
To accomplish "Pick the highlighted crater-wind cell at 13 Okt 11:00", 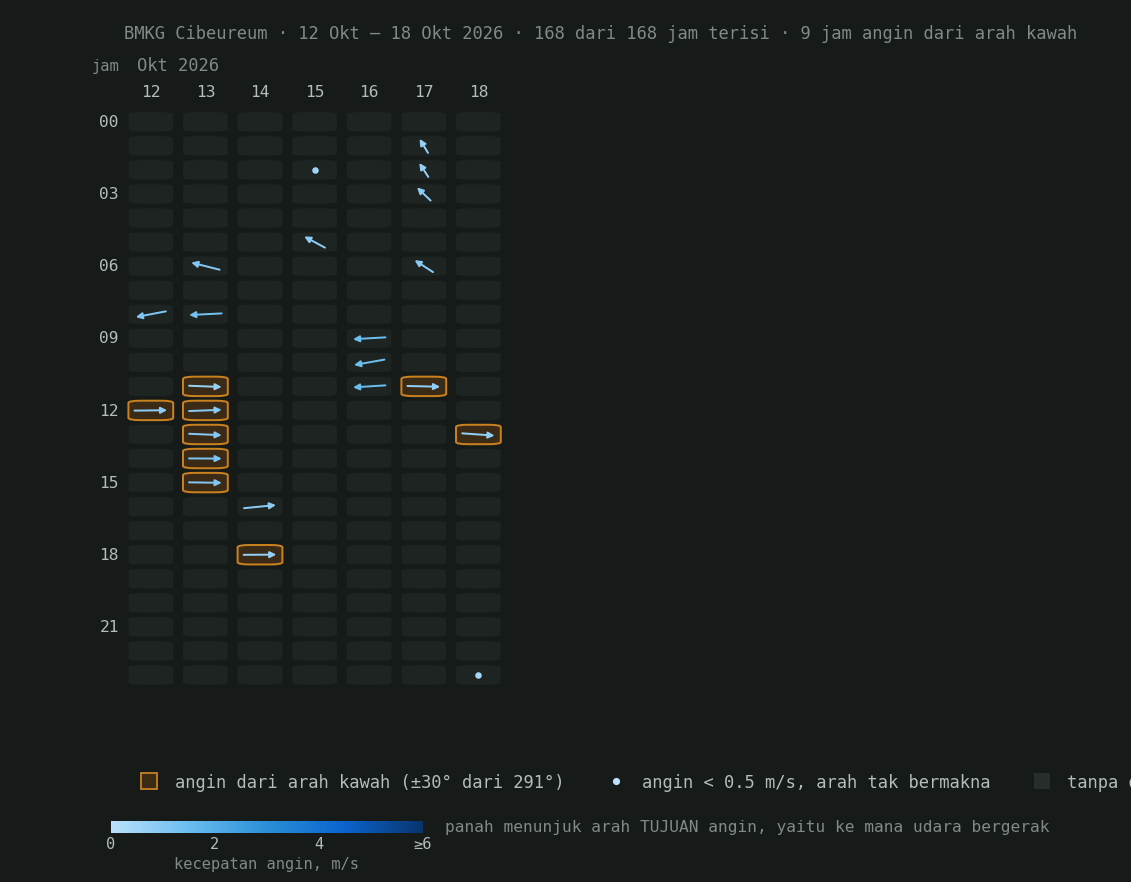I will pos(206,387).
